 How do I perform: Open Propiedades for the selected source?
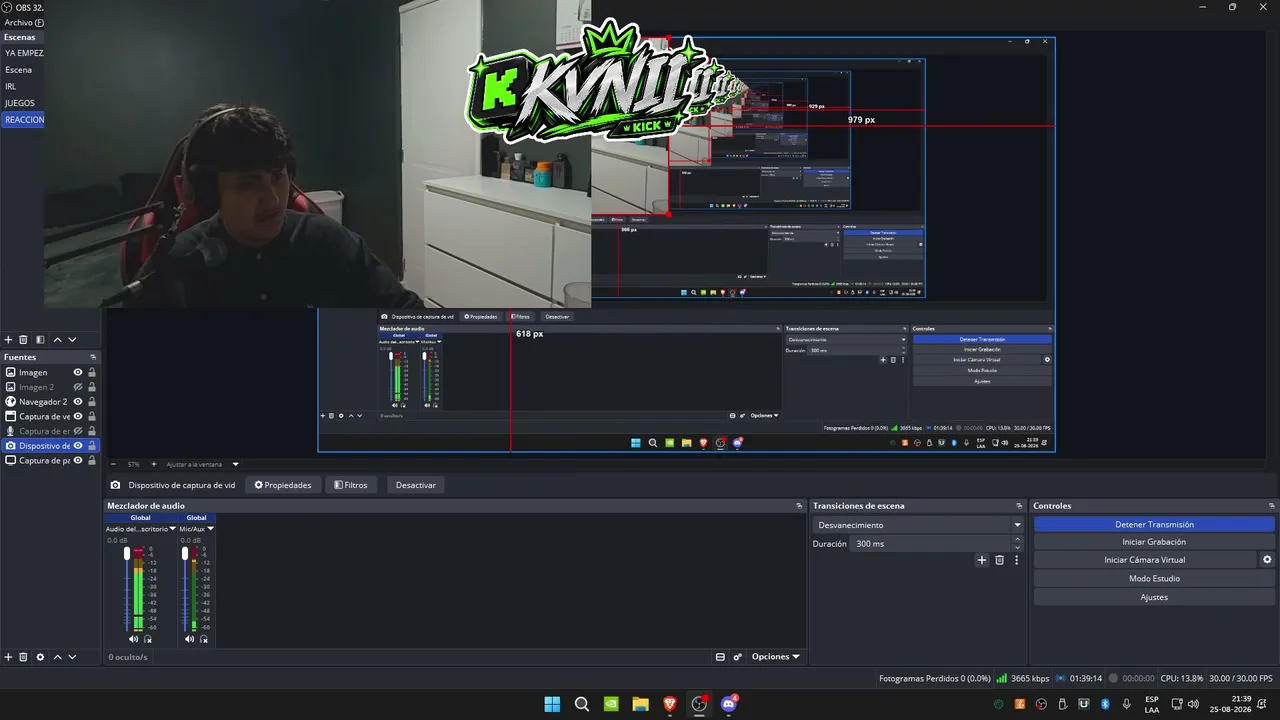pos(283,485)
